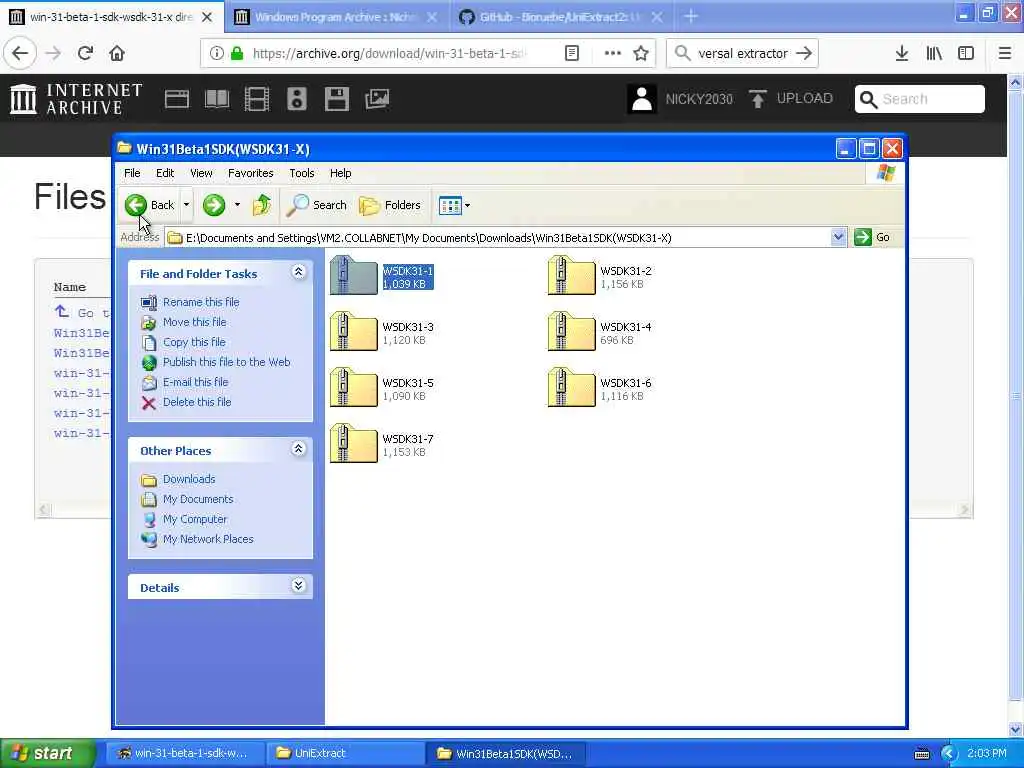The width and height of the screenshot is (1024, 768).
Task: Open the Edit menu in Explorer
Action: point(165,173)
